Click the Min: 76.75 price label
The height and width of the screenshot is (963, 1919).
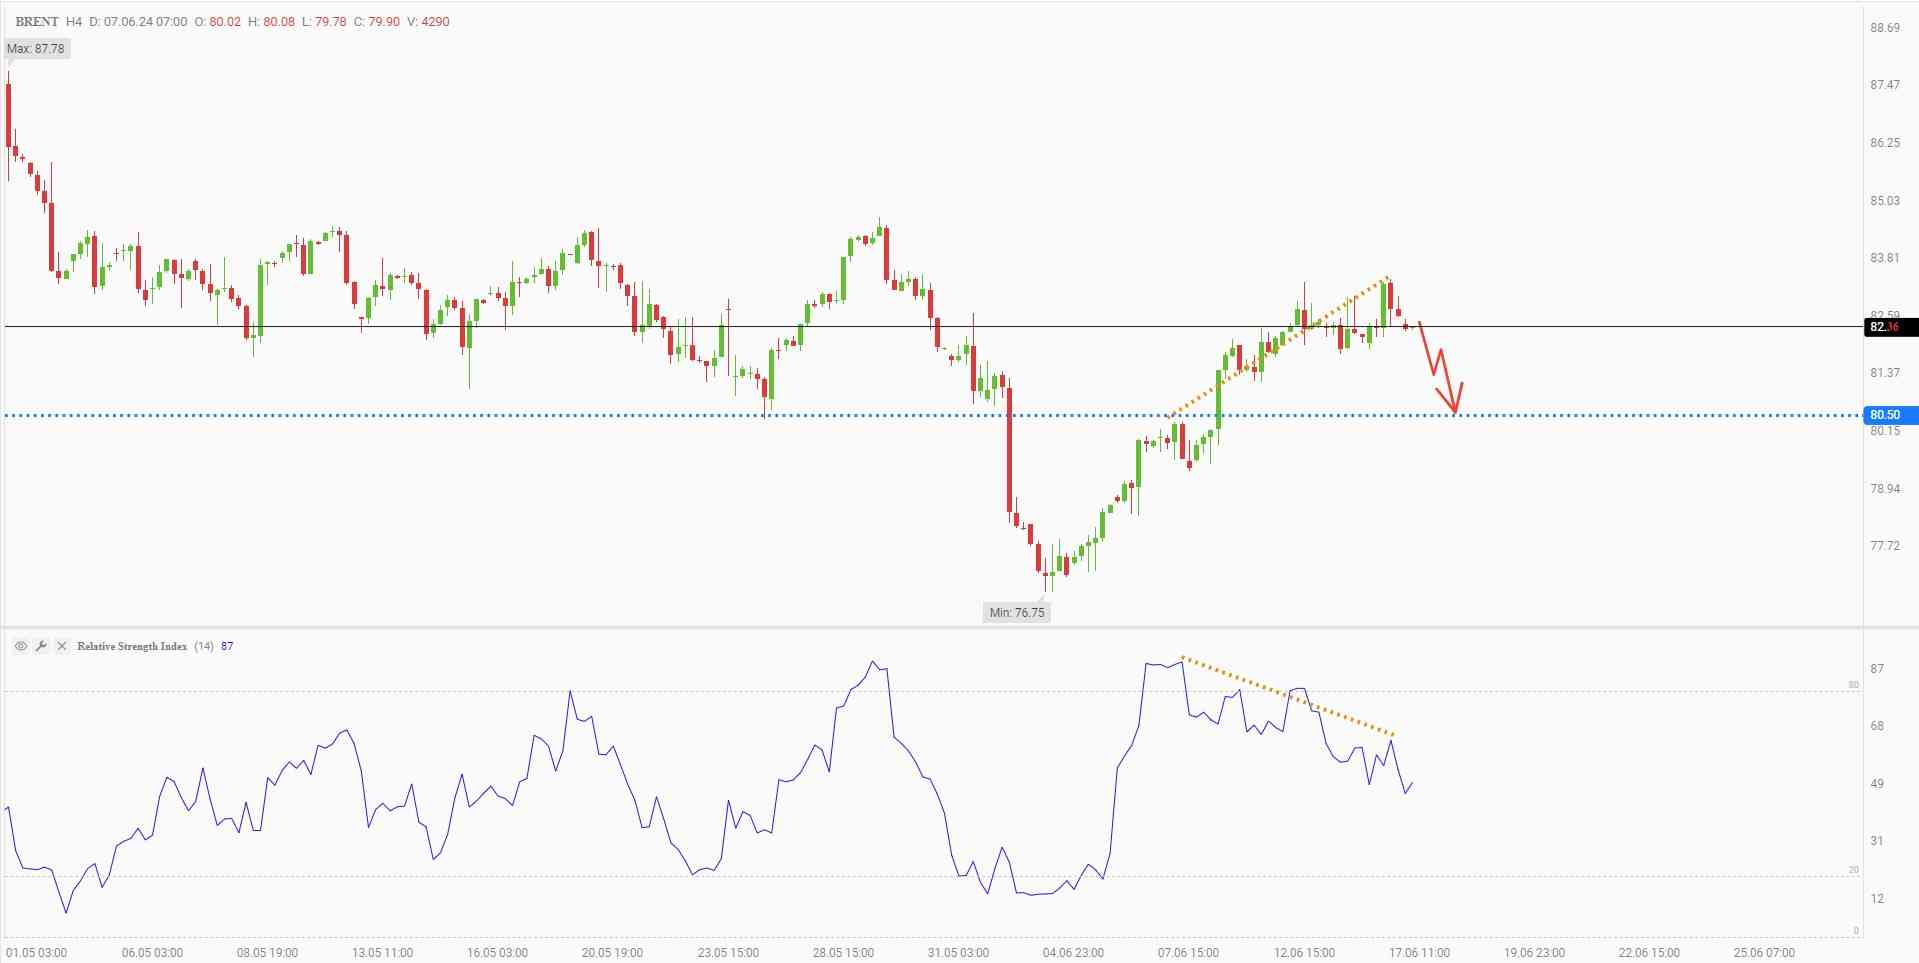coord(1017,612)
